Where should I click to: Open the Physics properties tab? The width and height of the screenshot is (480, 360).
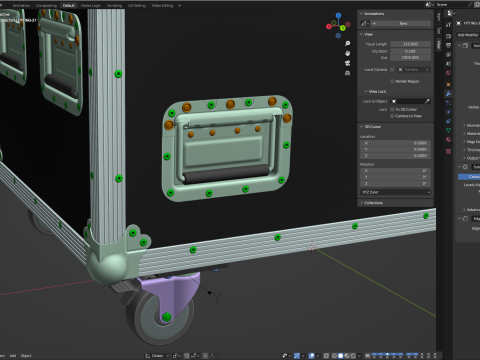(449, 112)
